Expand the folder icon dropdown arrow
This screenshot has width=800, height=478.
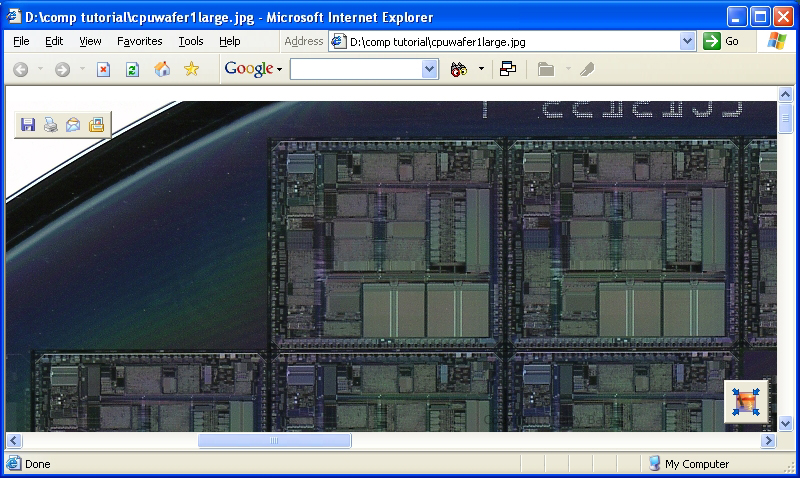click(x=568, y=69)
